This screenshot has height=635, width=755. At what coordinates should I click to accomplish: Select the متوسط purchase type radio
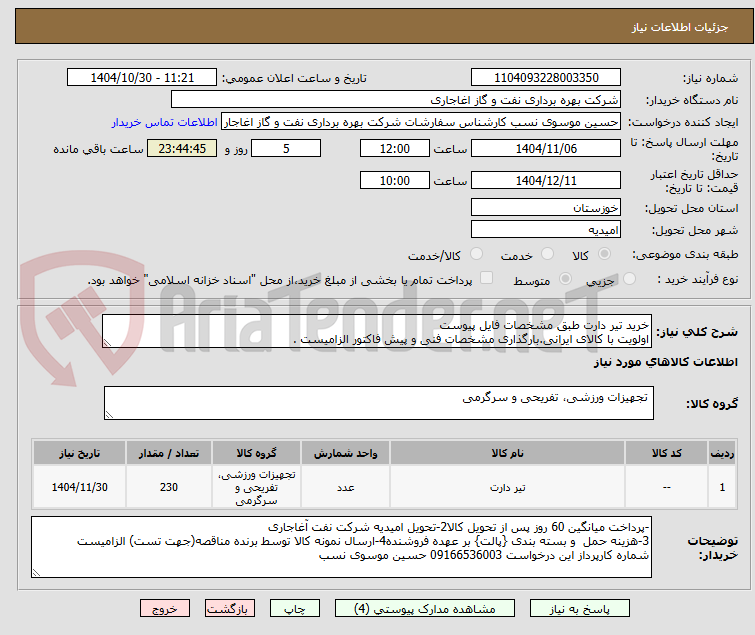565,279
